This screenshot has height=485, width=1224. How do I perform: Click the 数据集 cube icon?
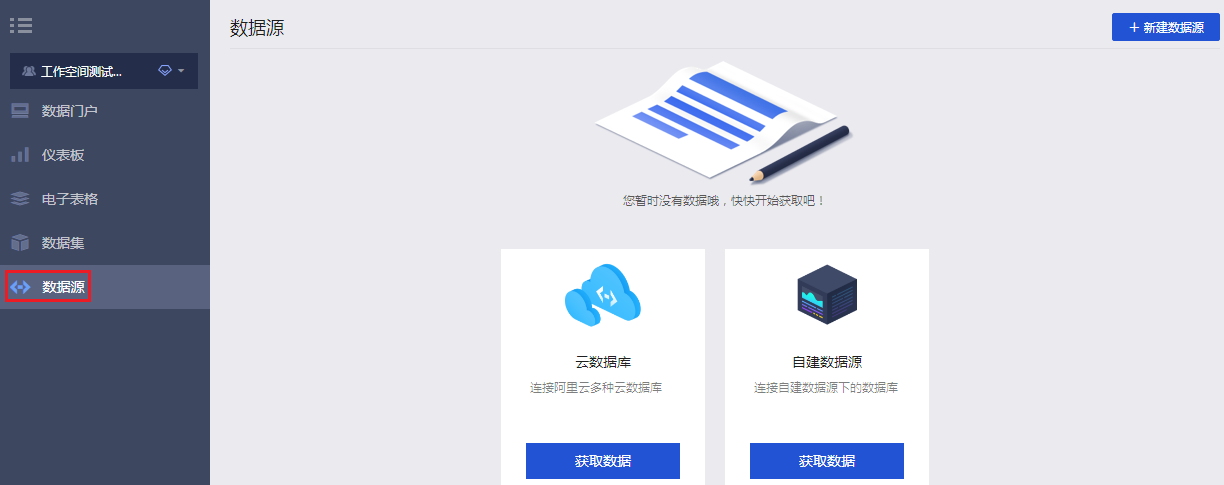[x=20, y=243]
